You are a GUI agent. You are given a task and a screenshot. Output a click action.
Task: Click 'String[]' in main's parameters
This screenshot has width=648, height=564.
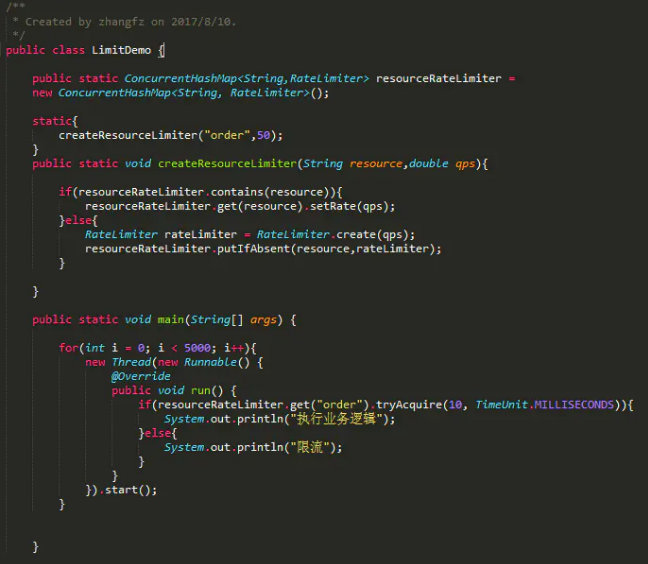point(217,320)
